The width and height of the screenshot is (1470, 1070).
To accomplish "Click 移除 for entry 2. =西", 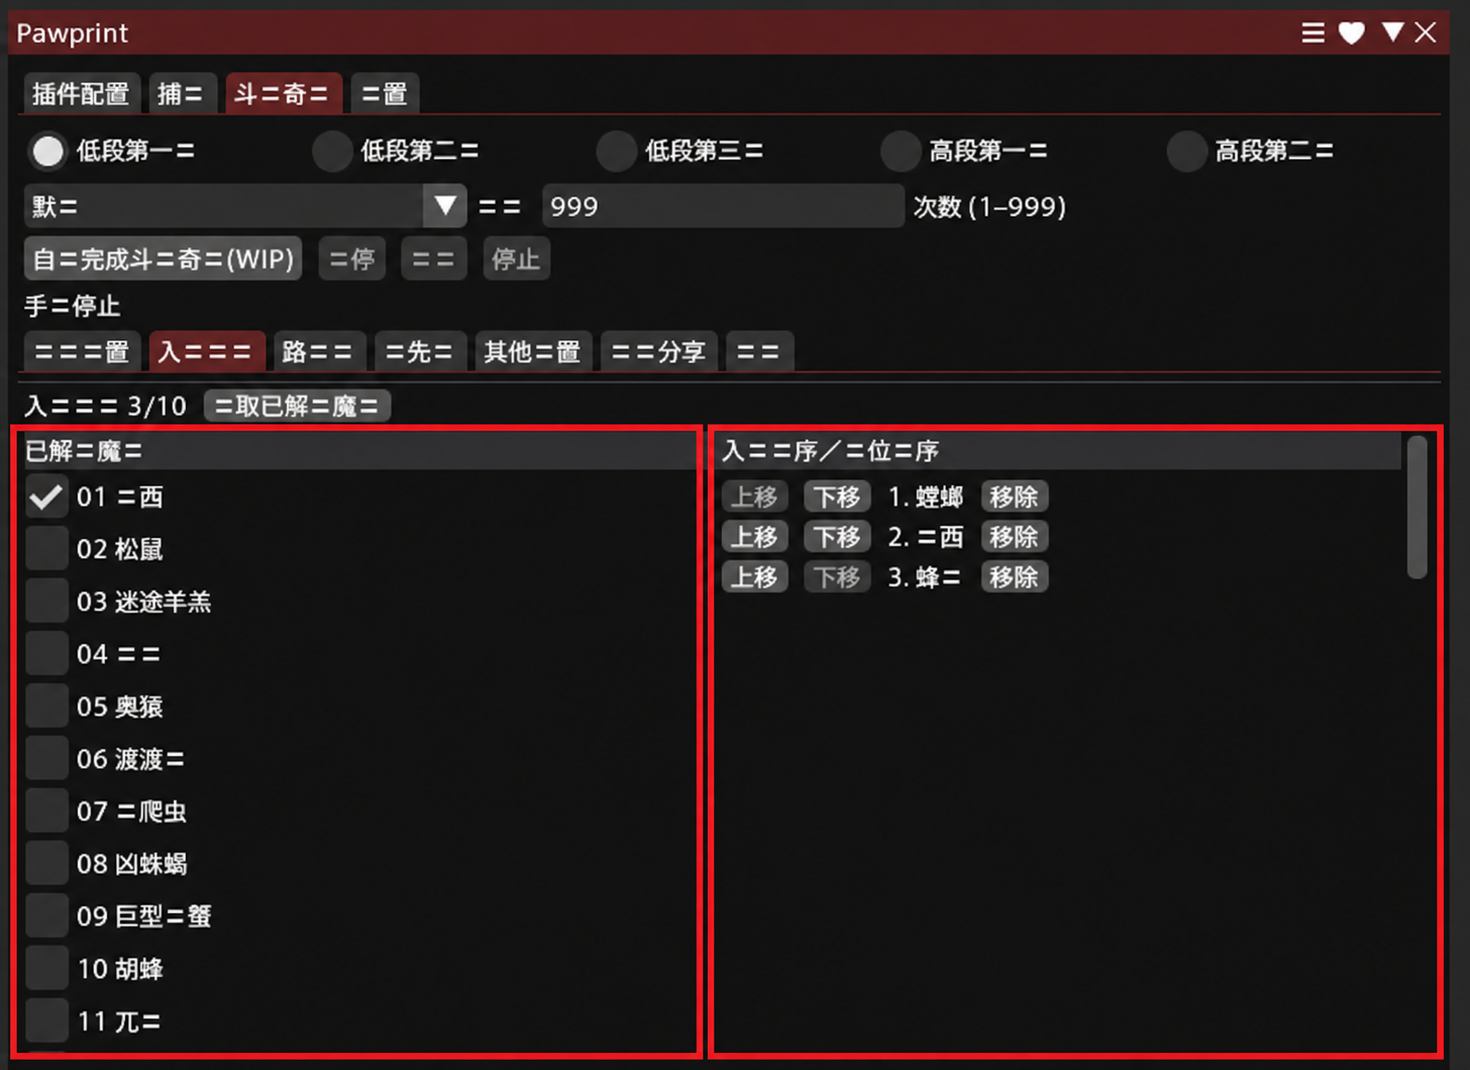I will (x=1014, y=537).
